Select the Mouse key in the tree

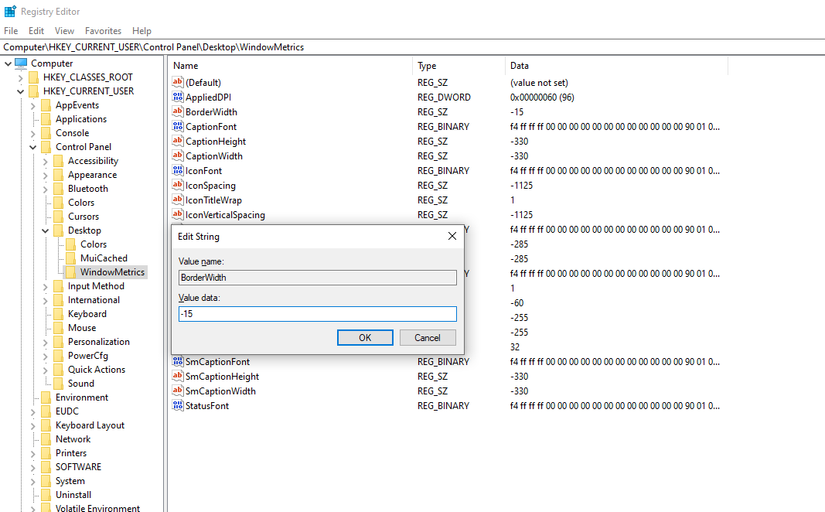coord(82,328)
